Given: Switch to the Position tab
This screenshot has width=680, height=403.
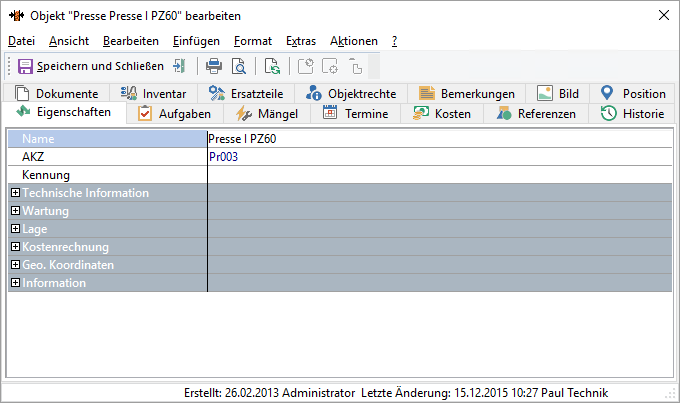Looking at the screenshot, I should tap(632, 93).
